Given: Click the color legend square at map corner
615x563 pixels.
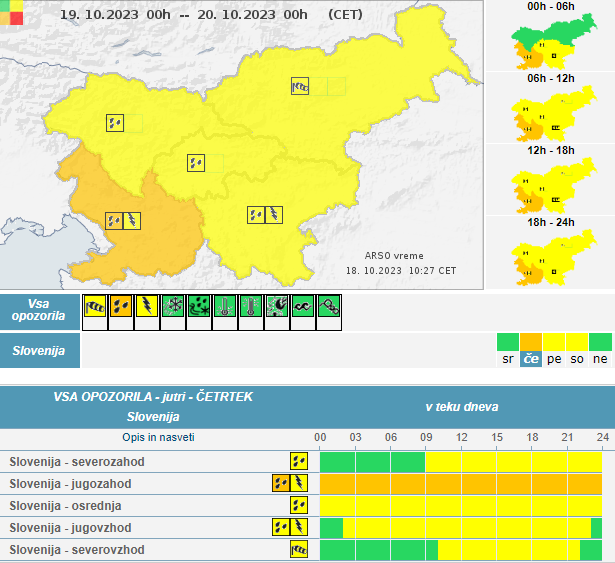Looking at the screenshot, I should (x=9, y=11).
